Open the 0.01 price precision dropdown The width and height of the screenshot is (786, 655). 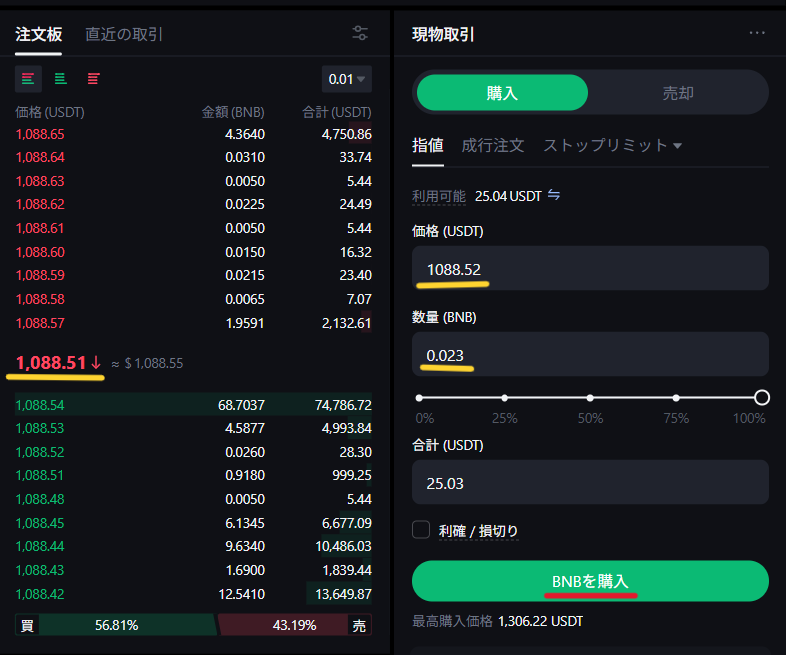coord(347,79)
